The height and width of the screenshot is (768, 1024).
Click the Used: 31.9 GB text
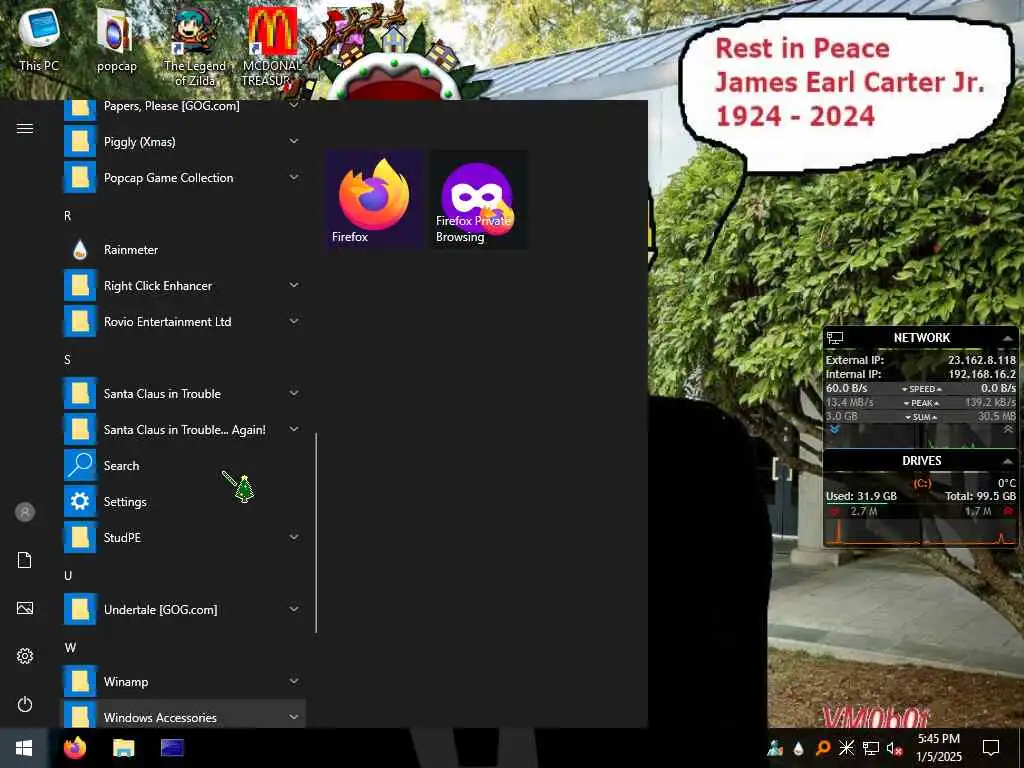pos(861,496)
